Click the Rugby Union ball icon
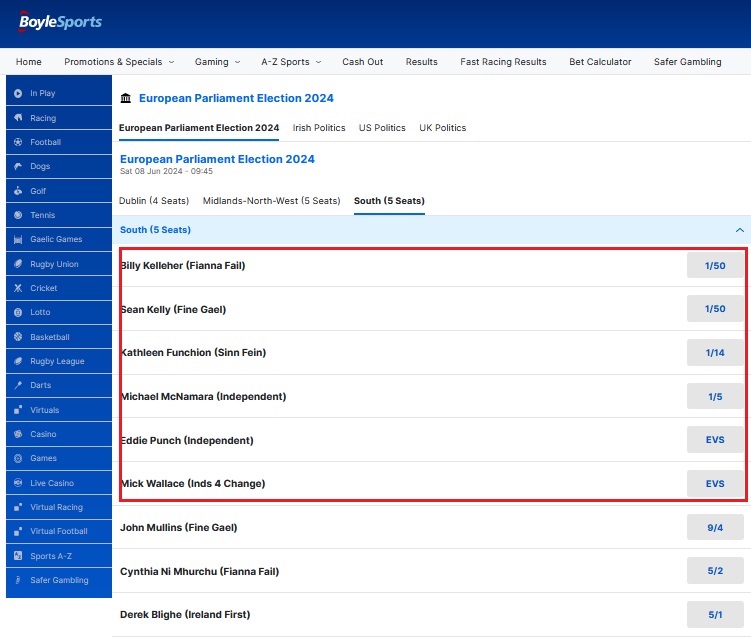 click(18, 264)
